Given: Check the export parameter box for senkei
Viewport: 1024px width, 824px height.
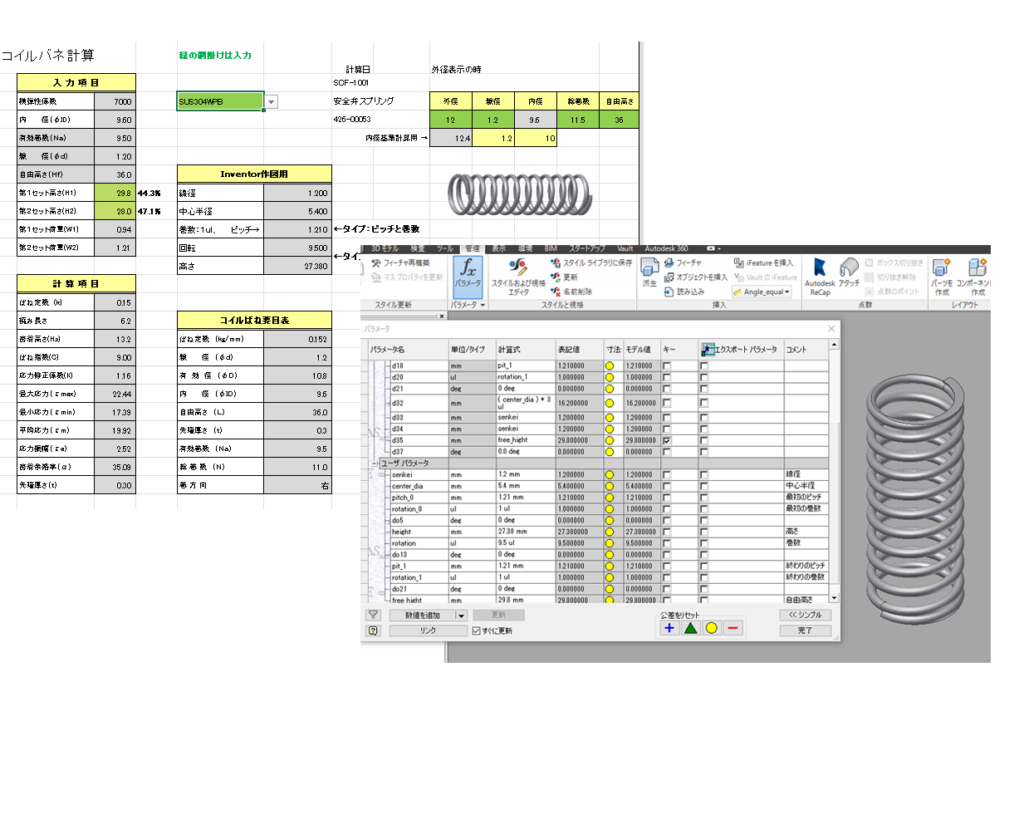Looking at the screenshot, I should pyautogui.click(x=704, y=474).
